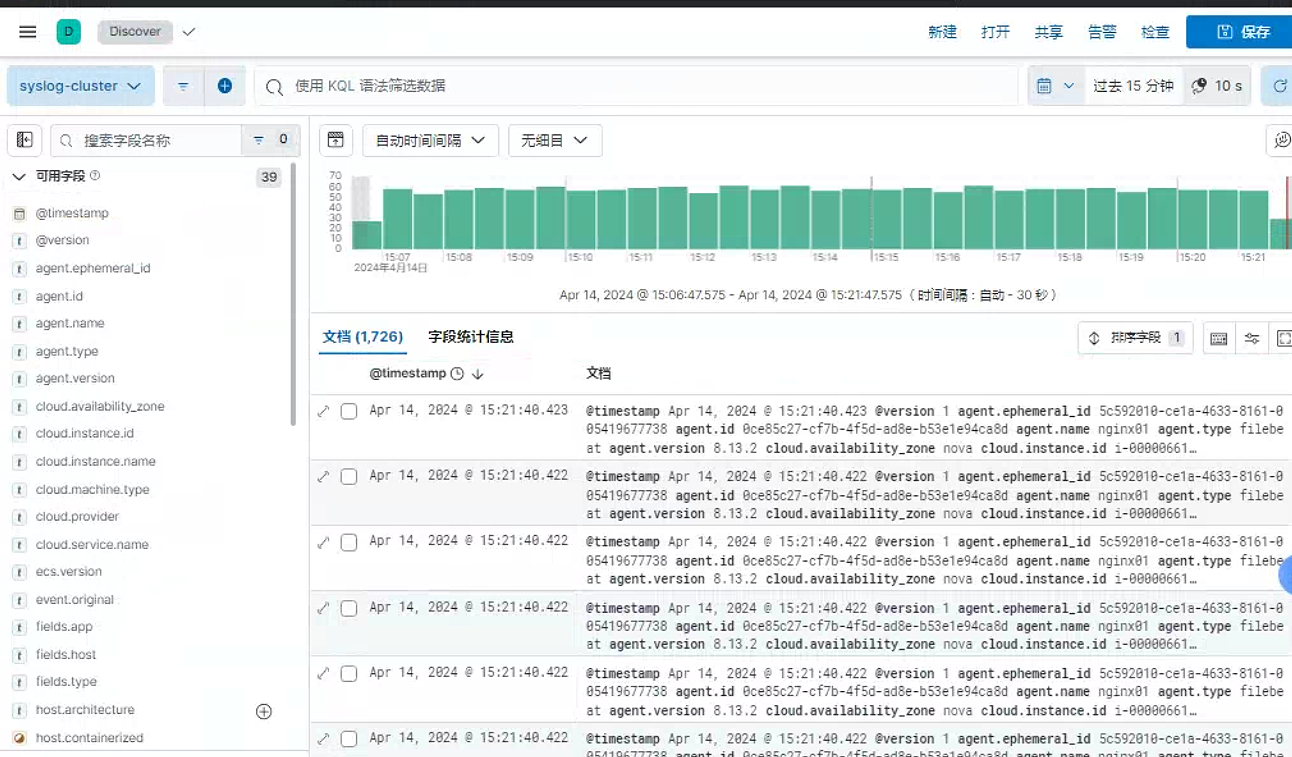Click the info icon next to 可用字段

pos(95,176)
